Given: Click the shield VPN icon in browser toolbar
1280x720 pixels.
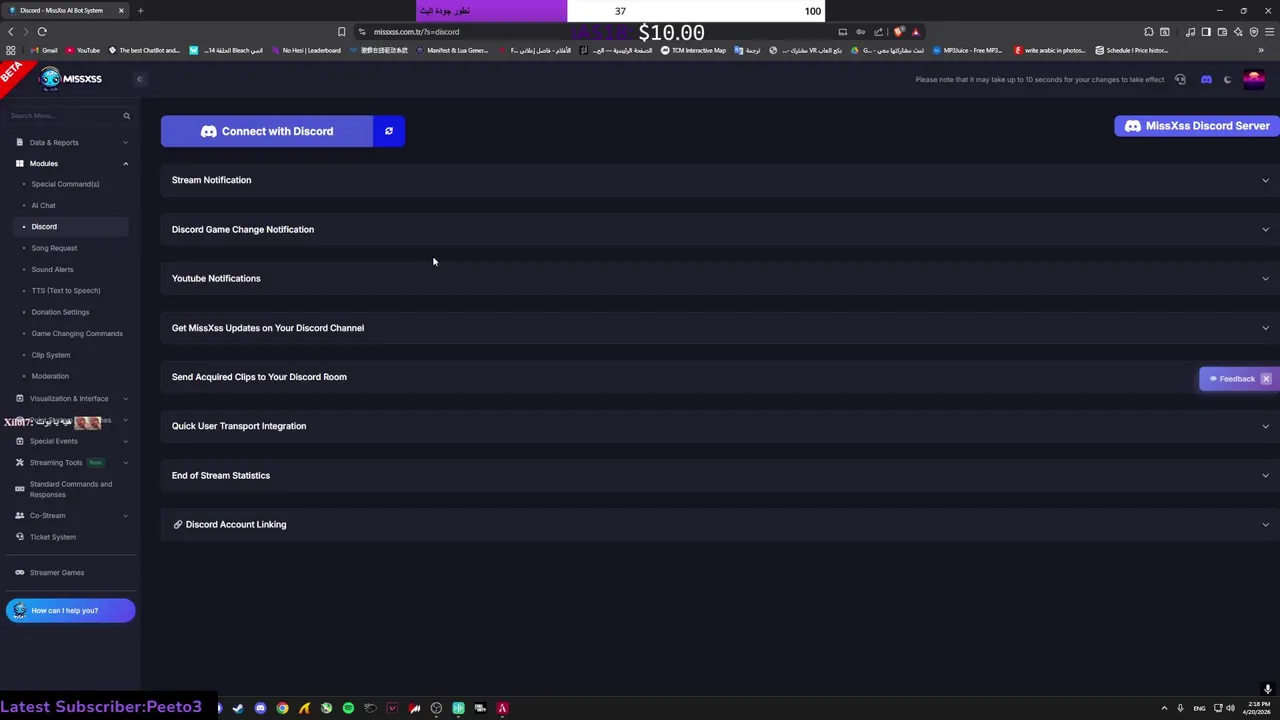Looking at the screenshot, I should (1254, 31).
